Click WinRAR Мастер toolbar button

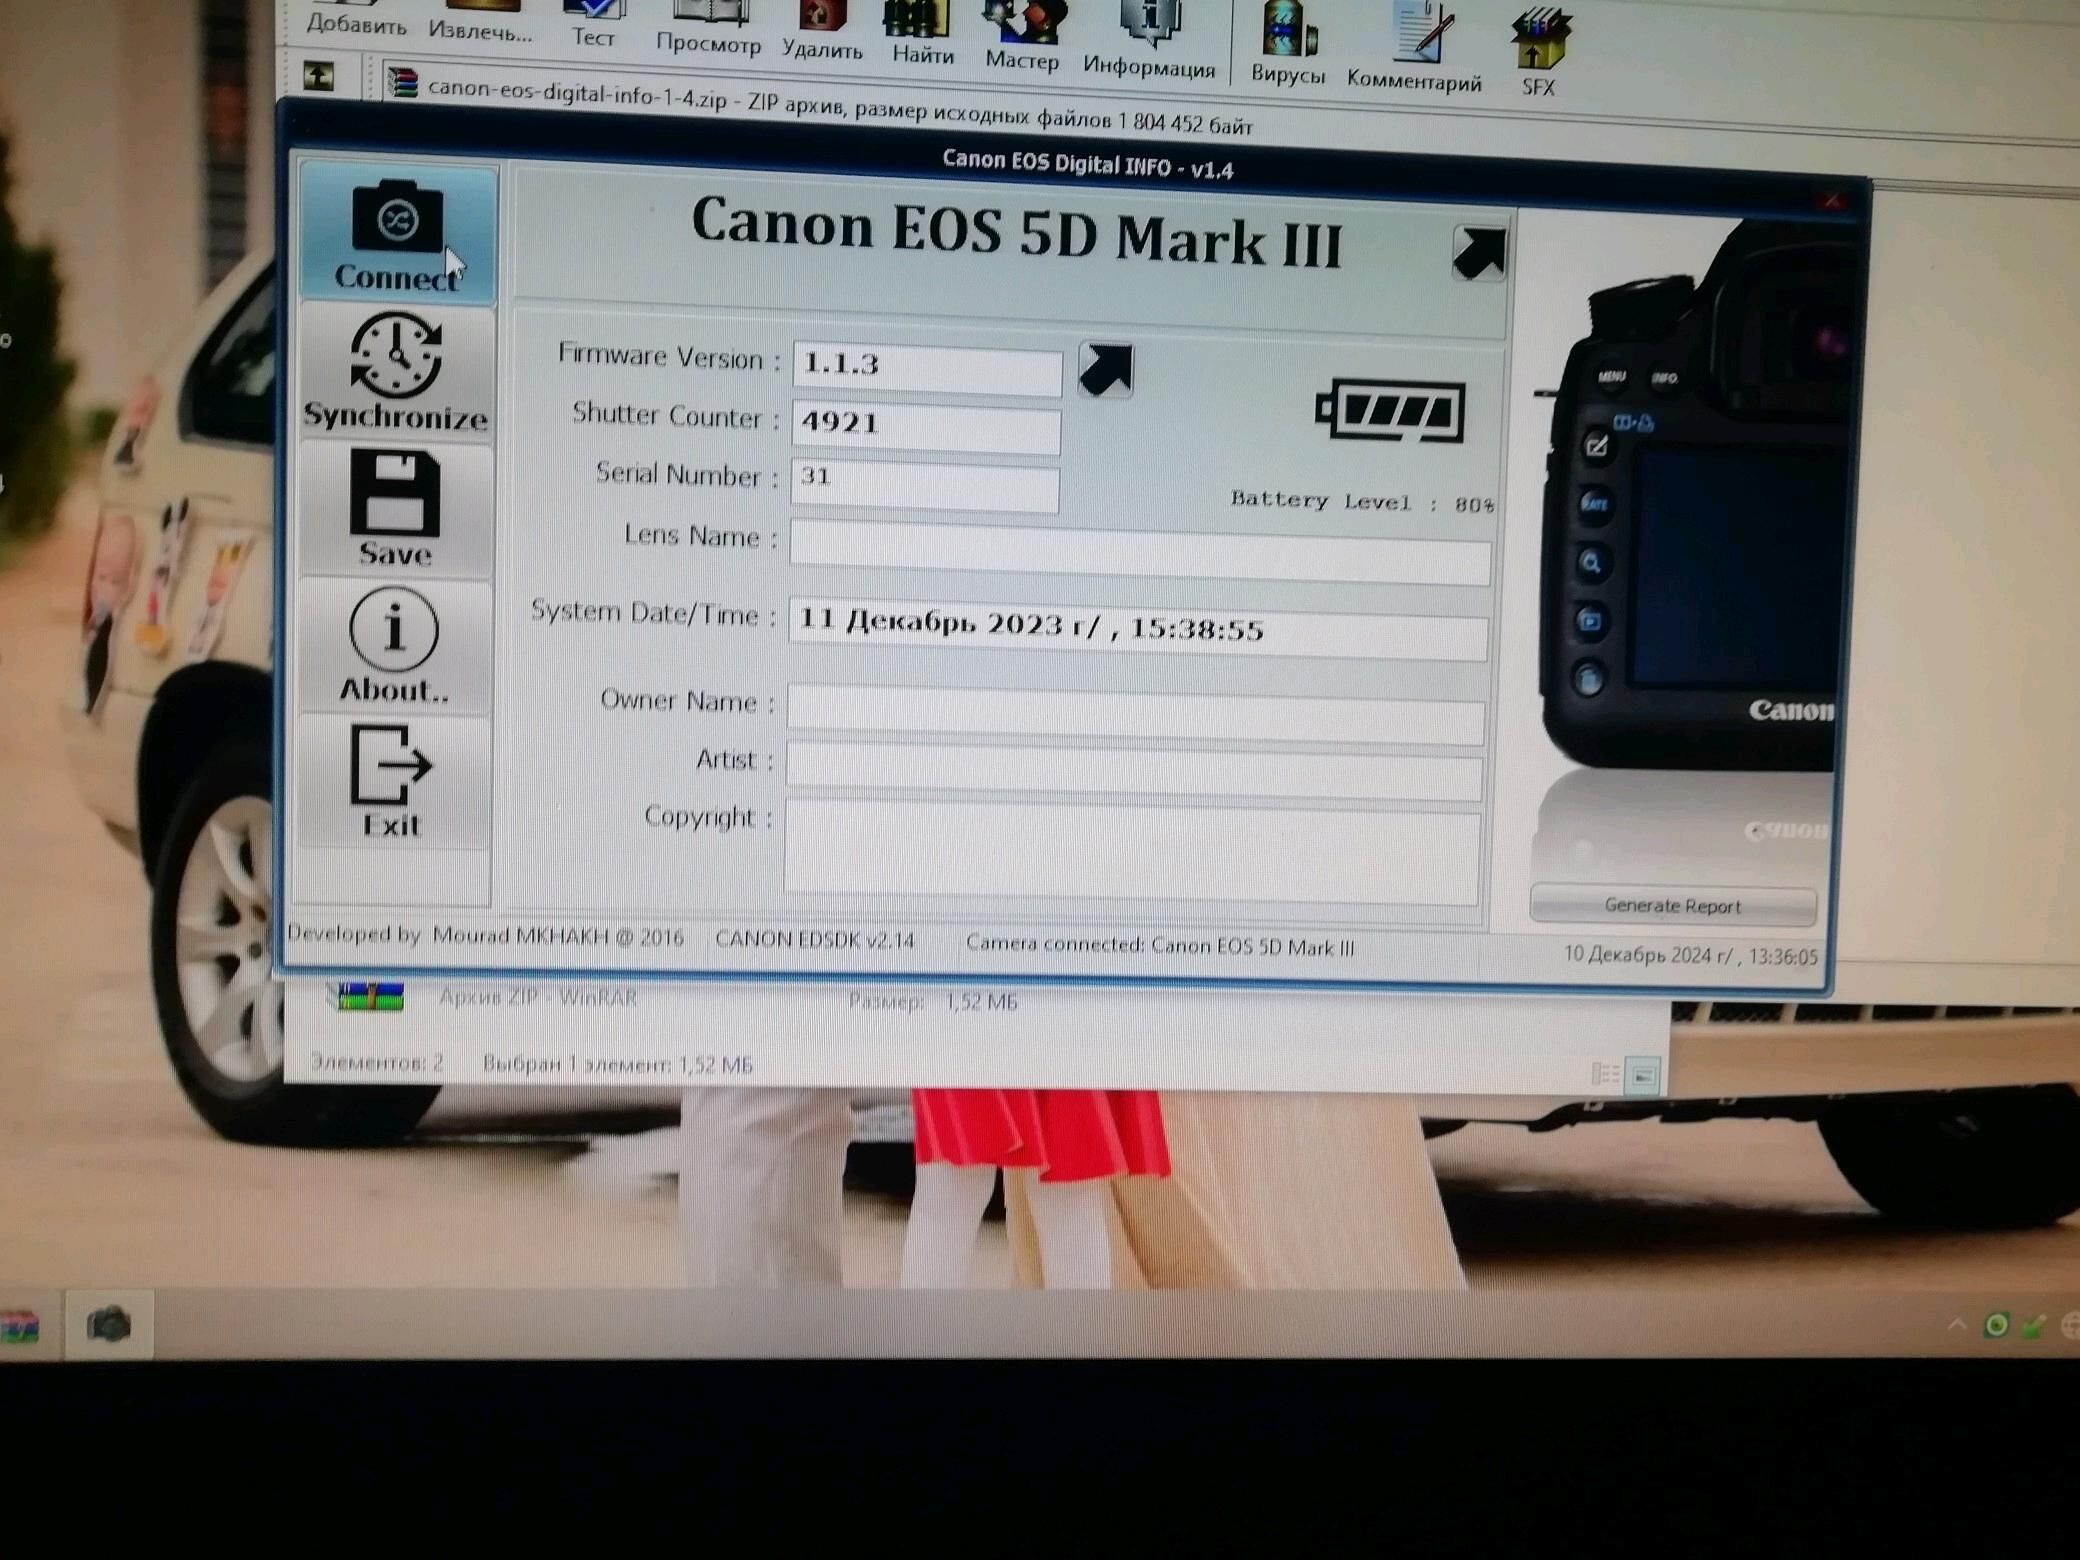[1021, 38]
